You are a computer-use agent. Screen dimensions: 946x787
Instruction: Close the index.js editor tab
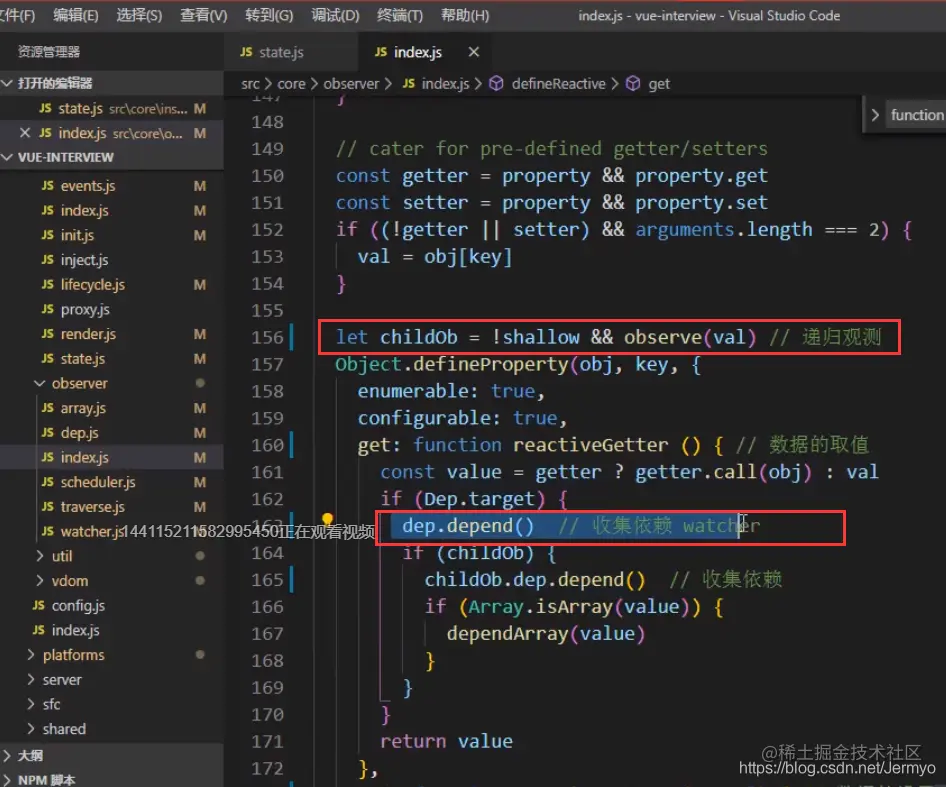pos(474,52)
